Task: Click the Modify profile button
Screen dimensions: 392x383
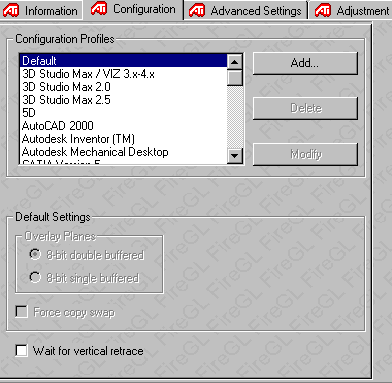Action: click(305, 154)
